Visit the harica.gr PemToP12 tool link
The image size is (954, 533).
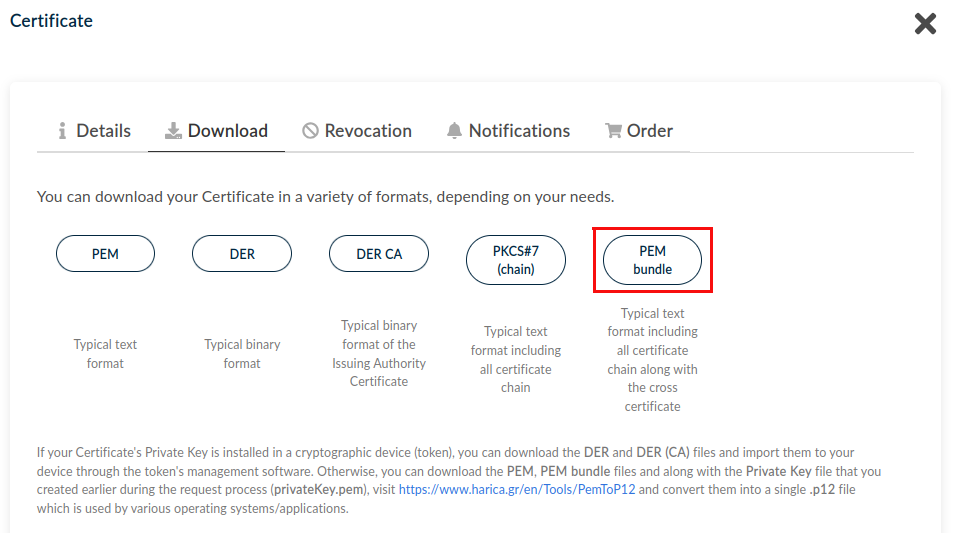coord(518,490)
